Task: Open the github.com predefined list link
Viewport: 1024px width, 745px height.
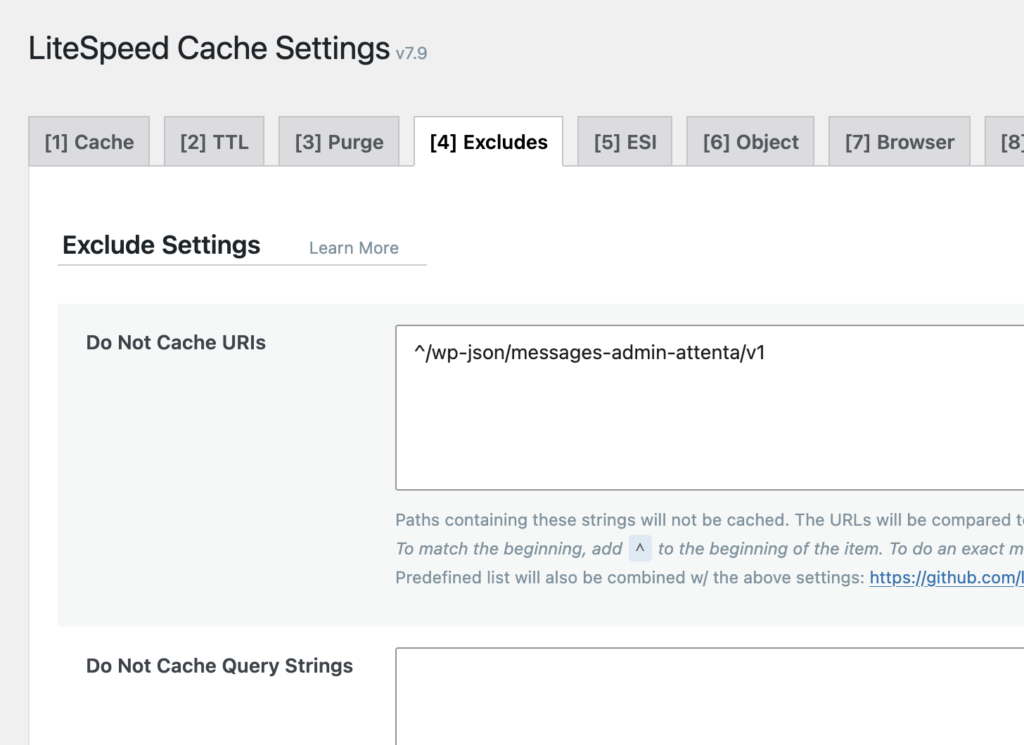Action: [946, 577]
